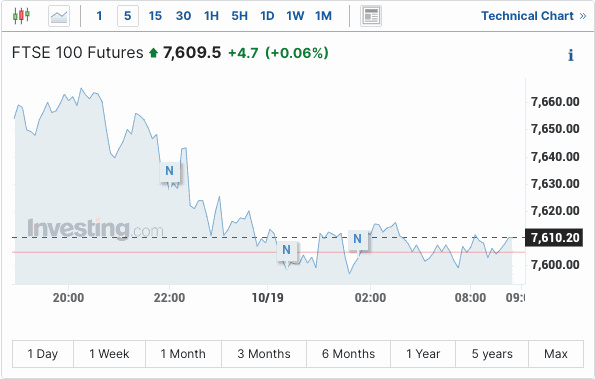Switch to the 30 minute interval
Image resolution: width=595 pixels, height=379 pixels.
coord(183,16)
